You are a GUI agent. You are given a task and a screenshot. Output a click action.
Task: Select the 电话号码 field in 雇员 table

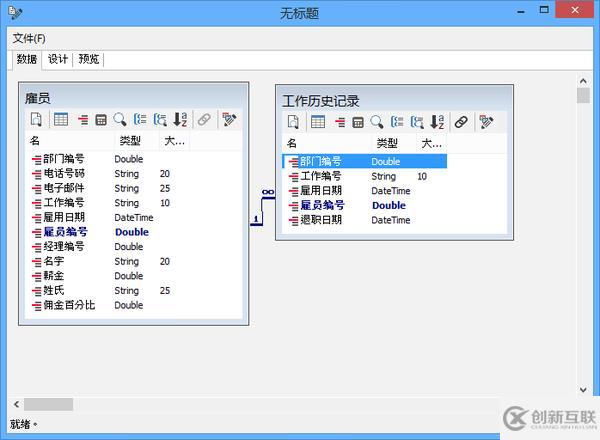point(64,173)
